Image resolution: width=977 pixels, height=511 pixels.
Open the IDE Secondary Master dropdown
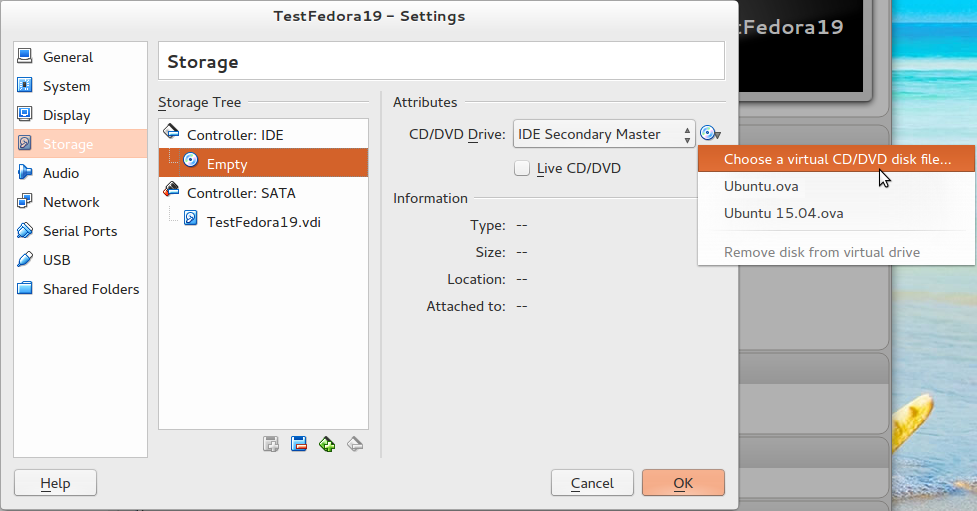604,134
